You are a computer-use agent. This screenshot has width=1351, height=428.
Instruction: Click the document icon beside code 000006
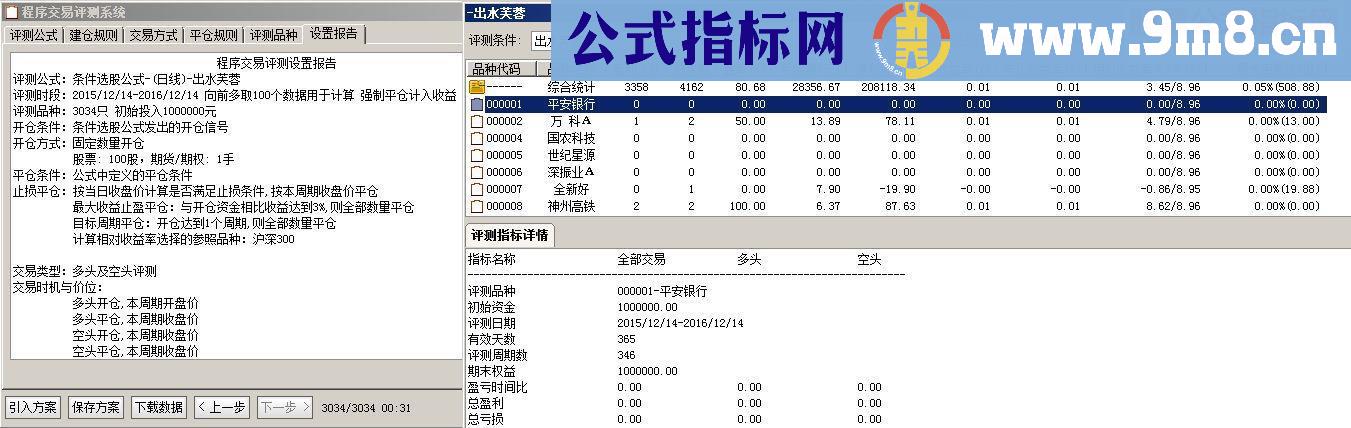click(x=476, y=172)
